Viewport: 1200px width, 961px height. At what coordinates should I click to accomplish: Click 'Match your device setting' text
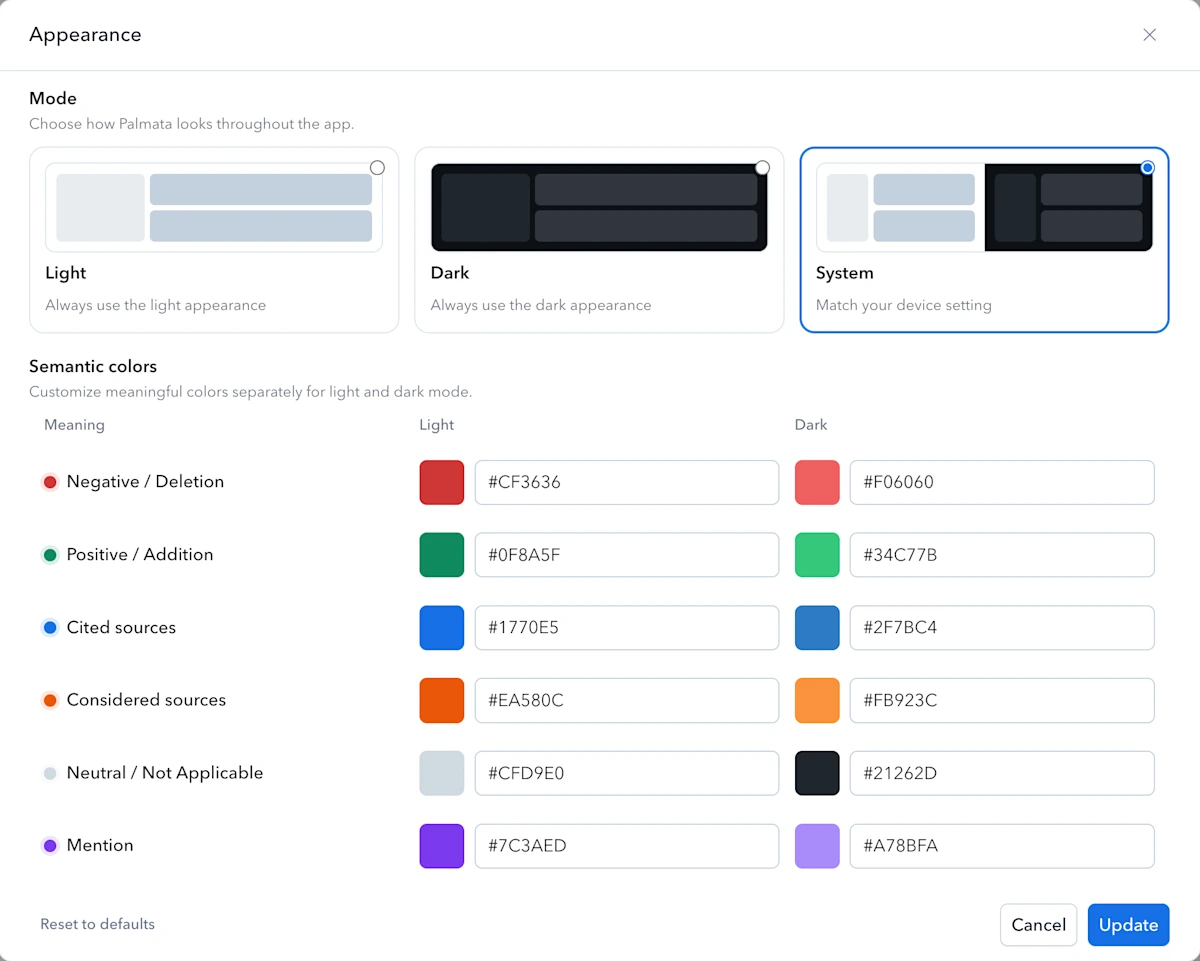[x=904, y=305]
